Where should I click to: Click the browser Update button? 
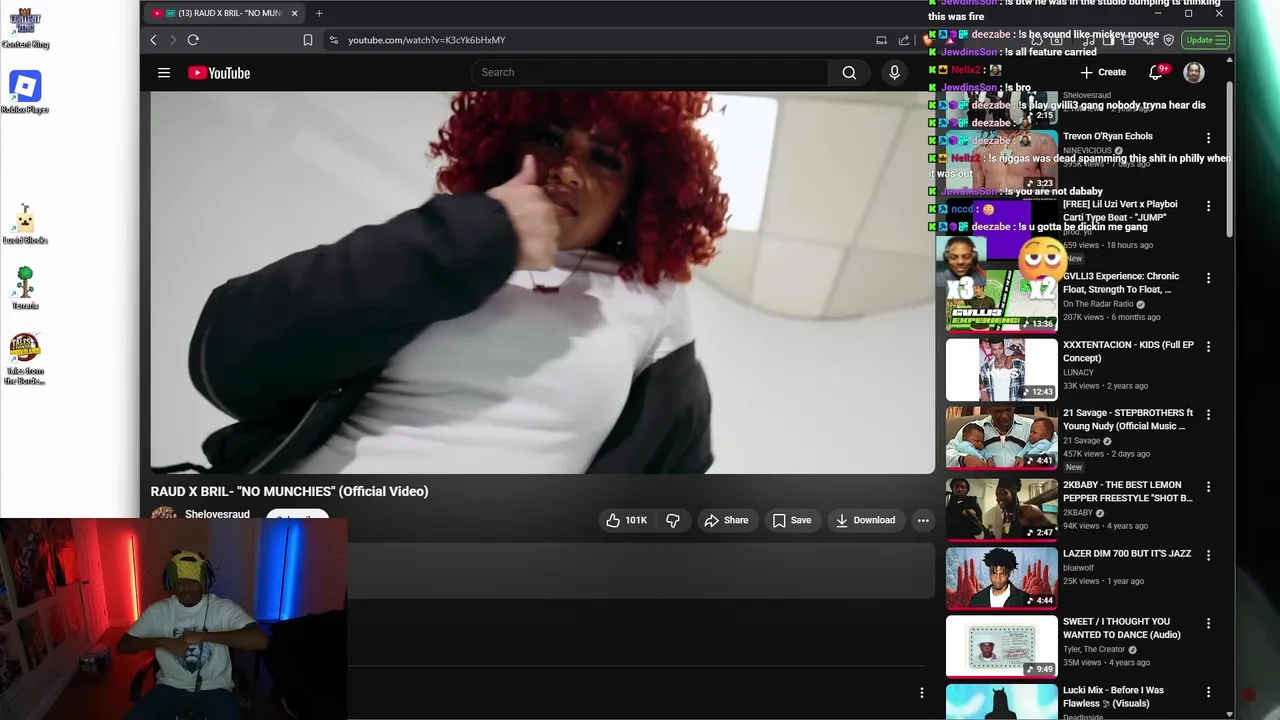click(x=1205, y=40)
